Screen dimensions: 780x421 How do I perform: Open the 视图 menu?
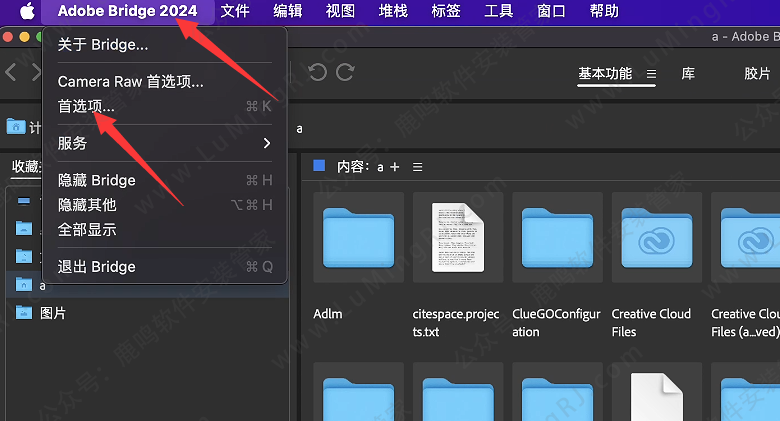tap(340, 11)
